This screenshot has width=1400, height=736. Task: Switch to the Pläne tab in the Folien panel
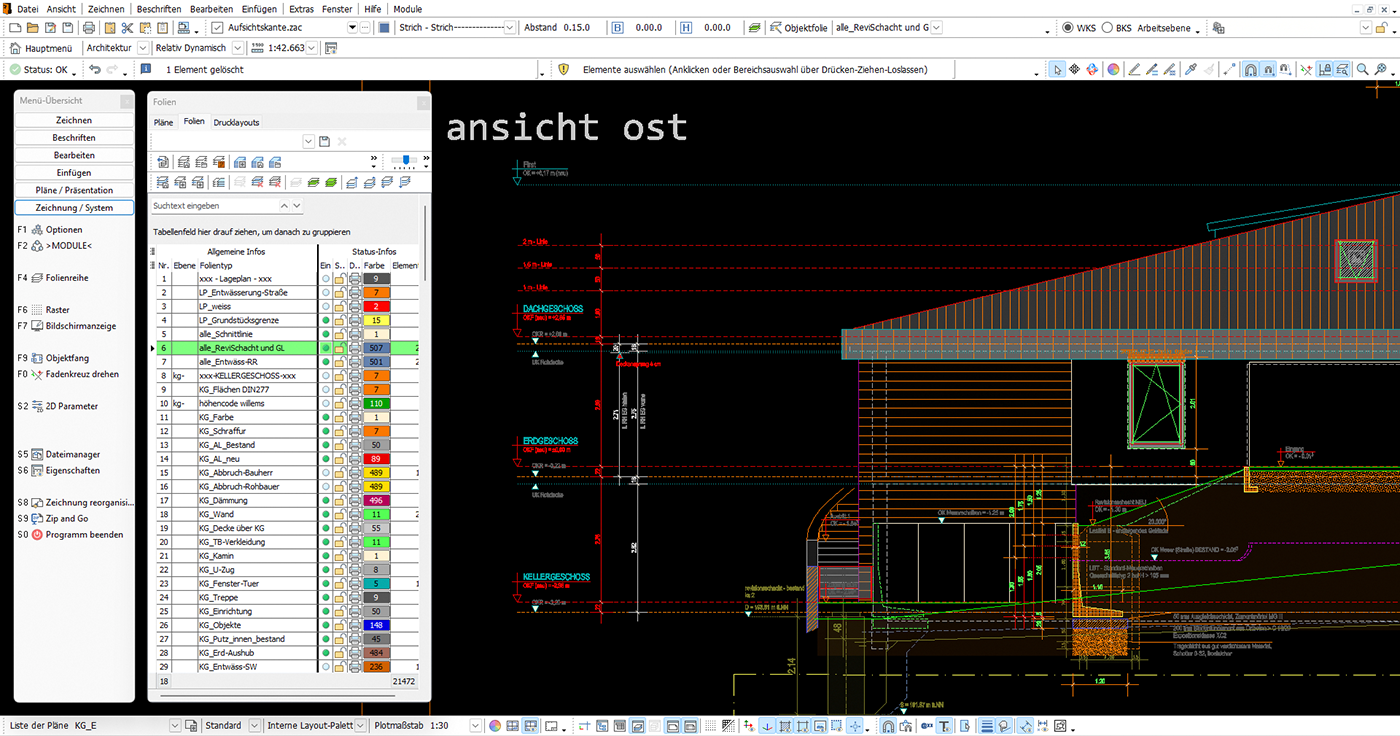pyautogui.click(x=162, y=122)
